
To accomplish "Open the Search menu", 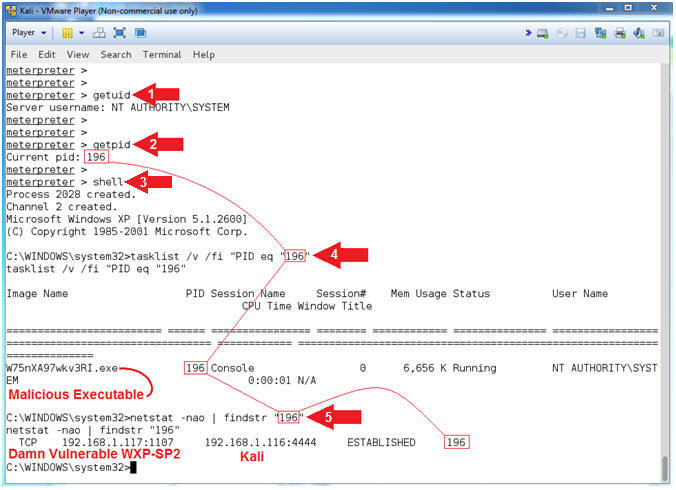I will 116,55.
